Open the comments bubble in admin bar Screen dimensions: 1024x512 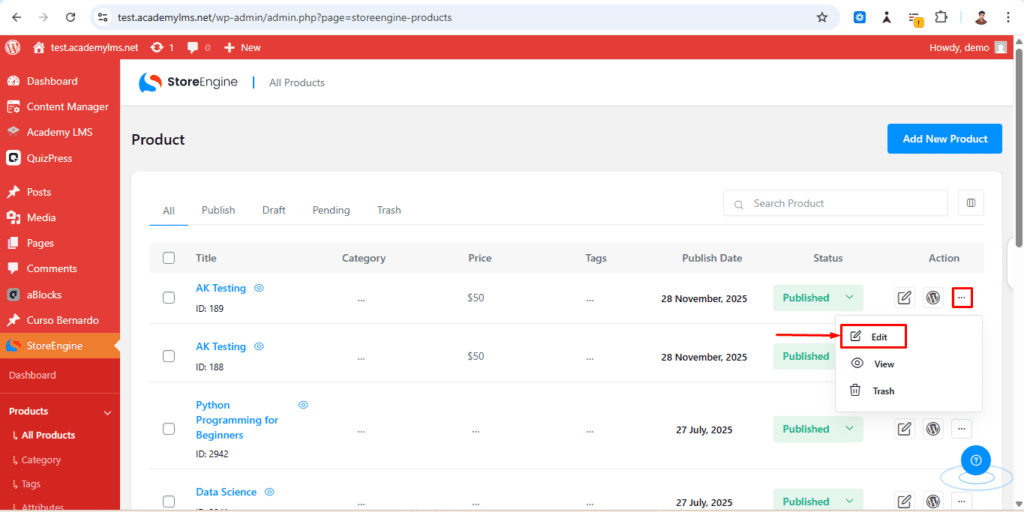click(x=199, y=47)
